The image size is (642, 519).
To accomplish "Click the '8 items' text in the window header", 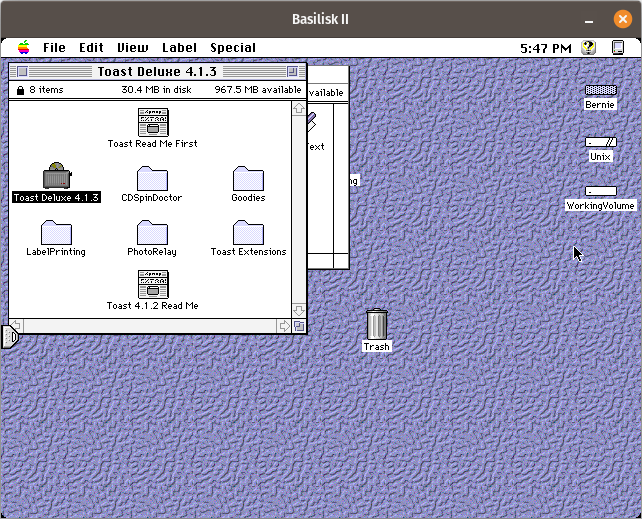I will pyautogui.click(x=46, y=90).
